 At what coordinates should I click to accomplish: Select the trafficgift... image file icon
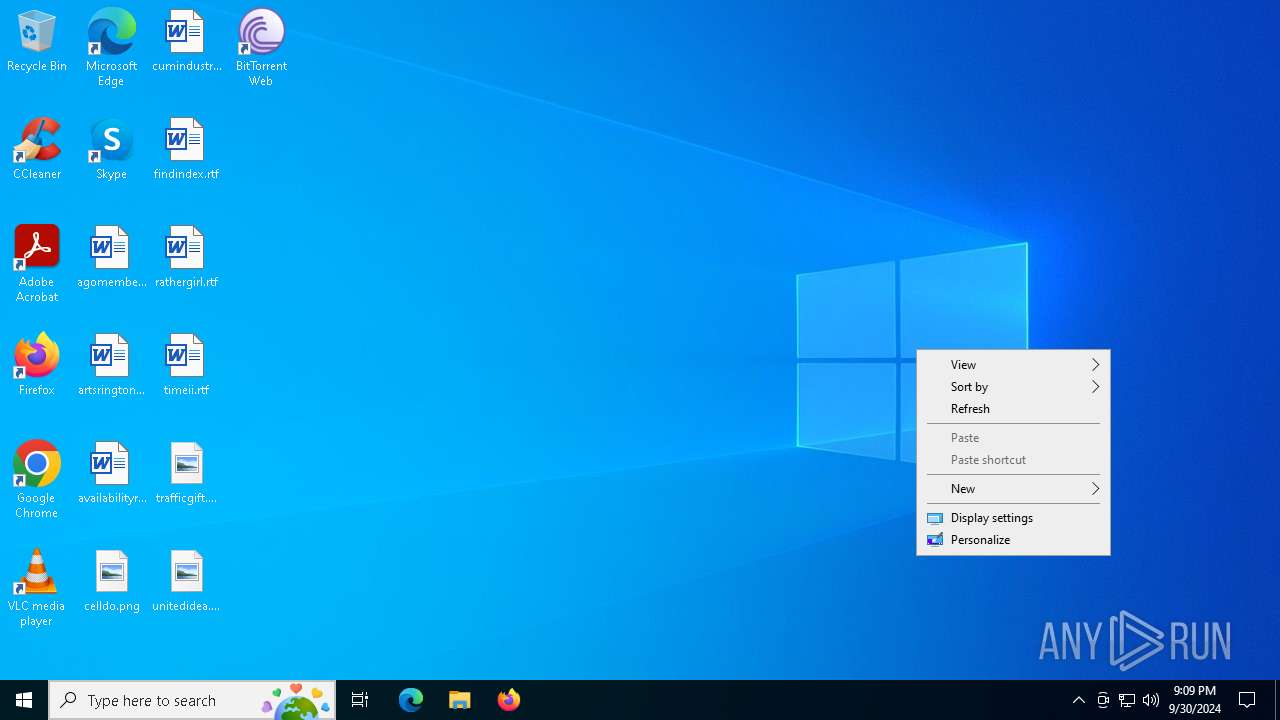[x=186, y=474]
